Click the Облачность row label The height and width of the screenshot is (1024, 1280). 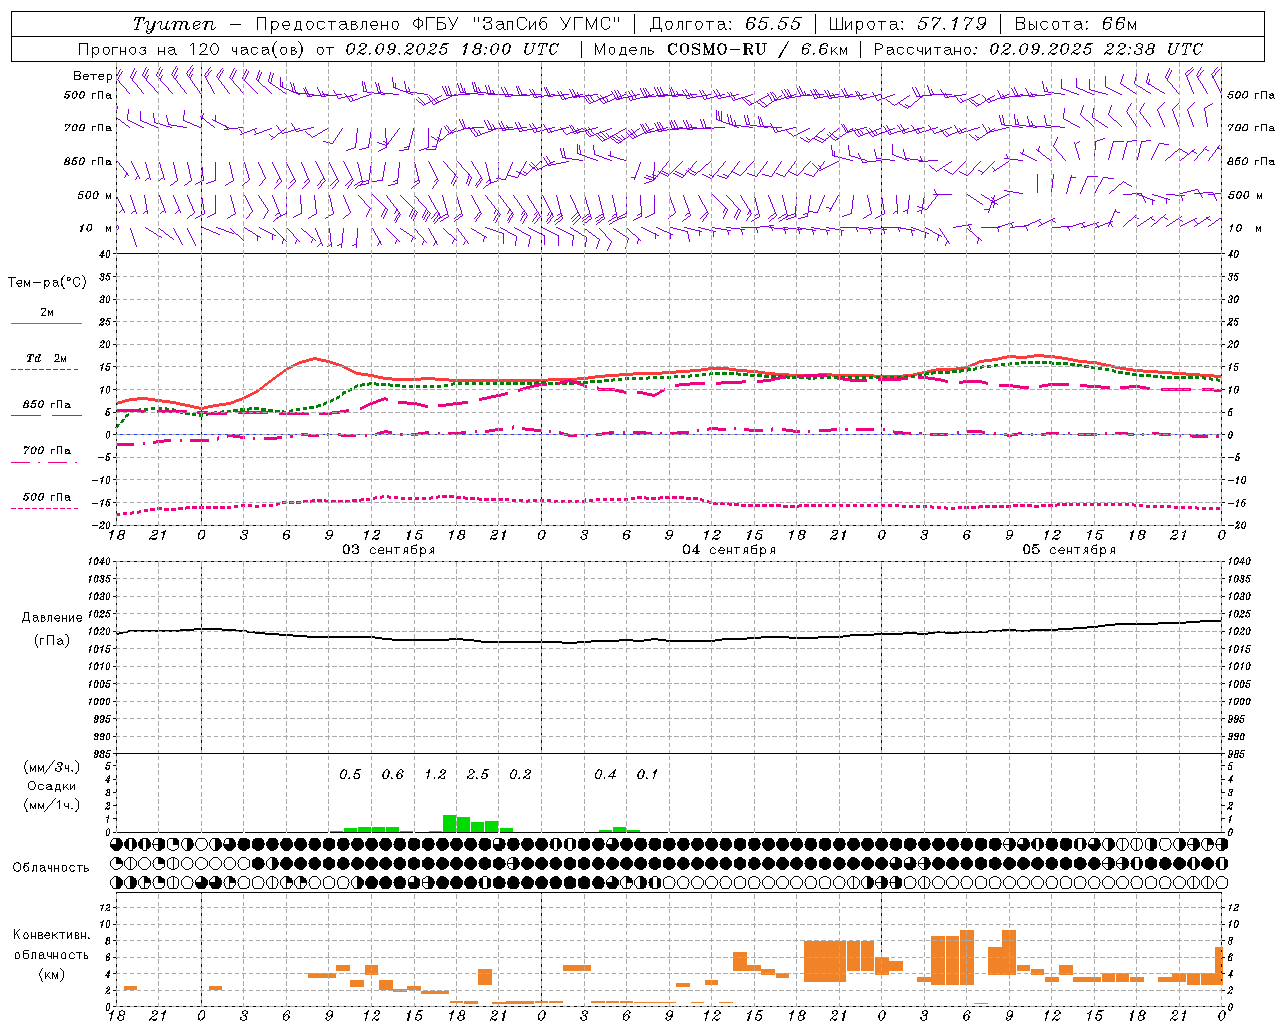click(51, 867)
